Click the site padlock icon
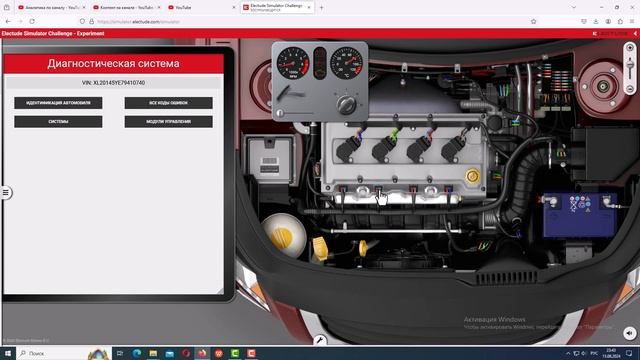Image resolution: width=640 pixels, height=360 pixels. tap(91, 21)
